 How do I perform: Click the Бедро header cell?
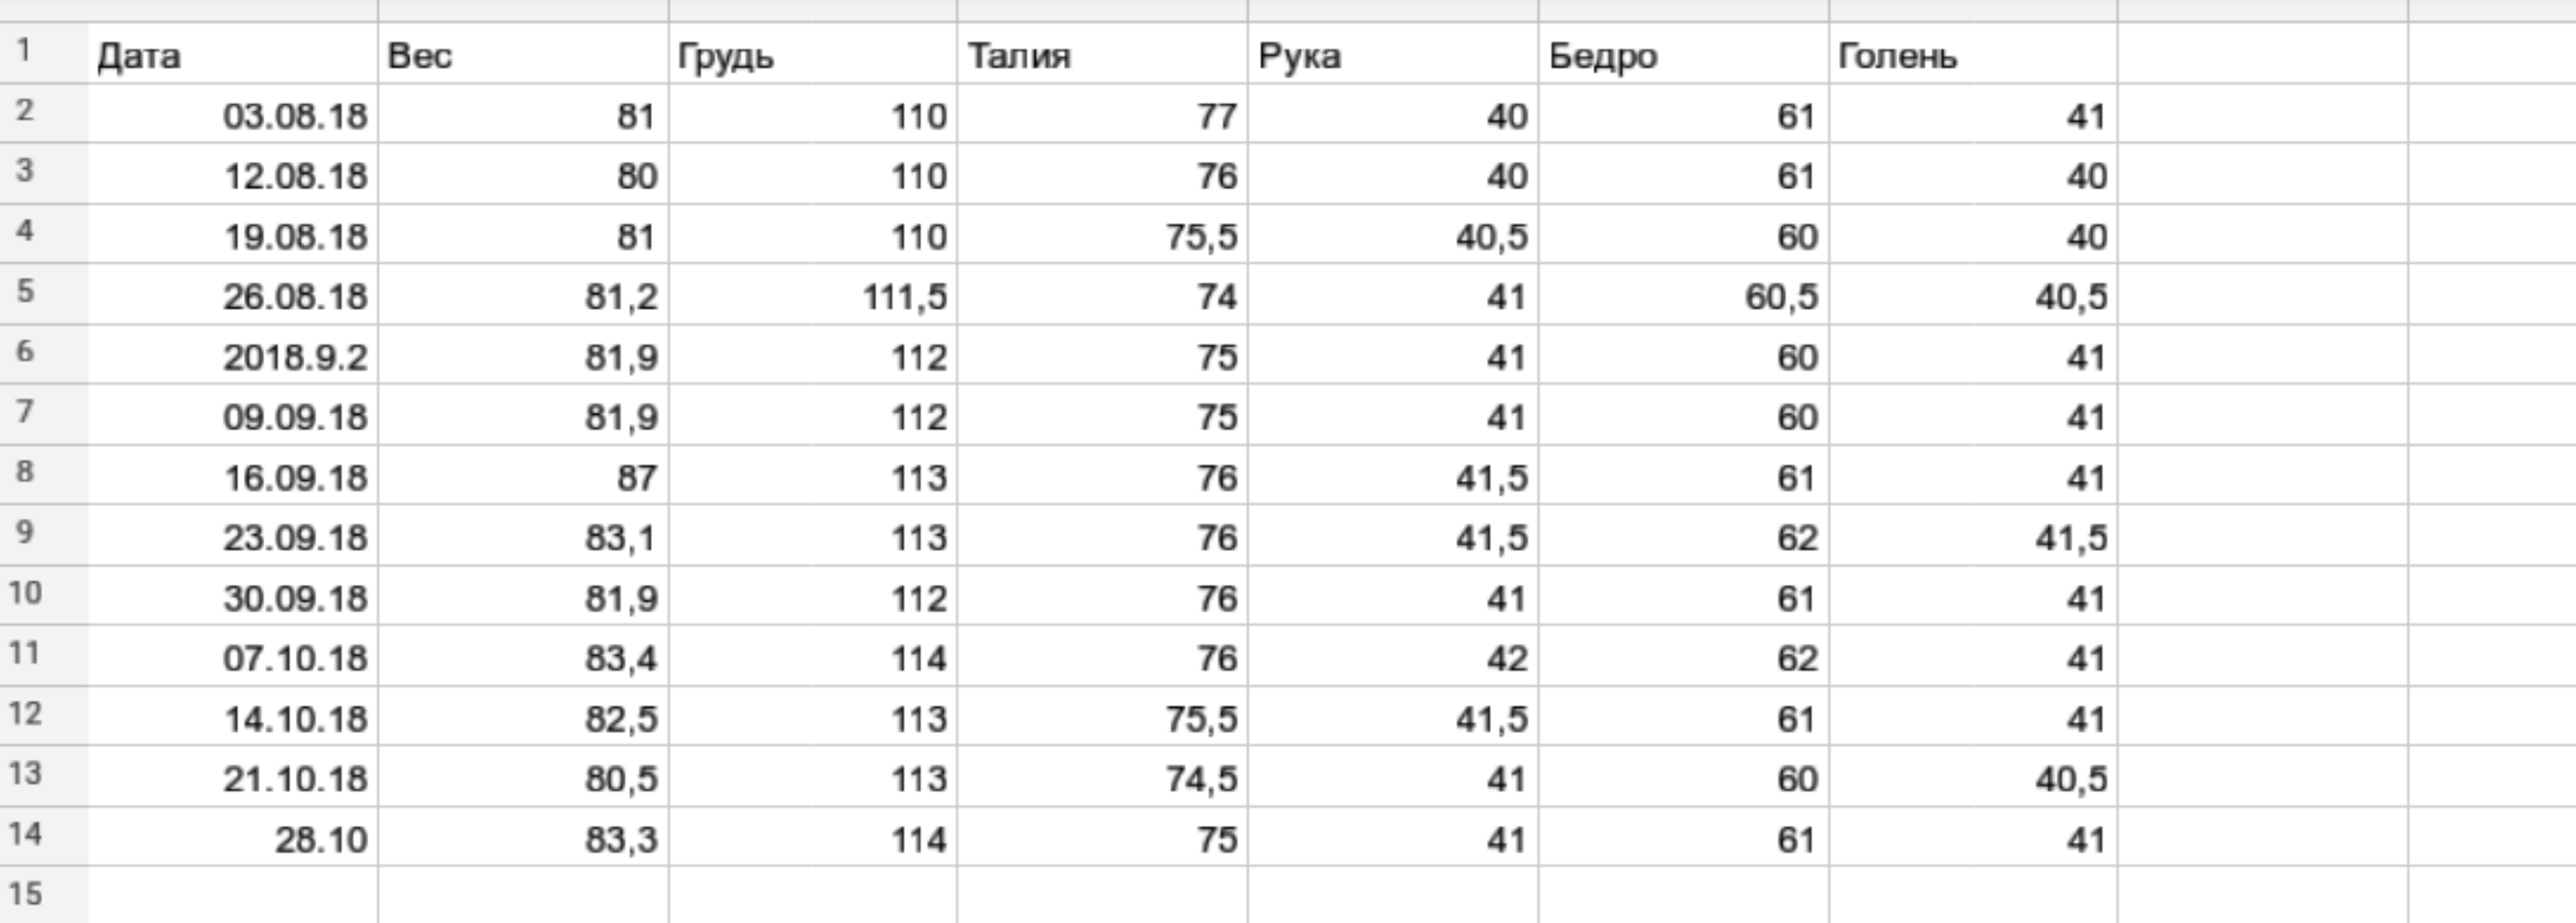(1683, 56)
